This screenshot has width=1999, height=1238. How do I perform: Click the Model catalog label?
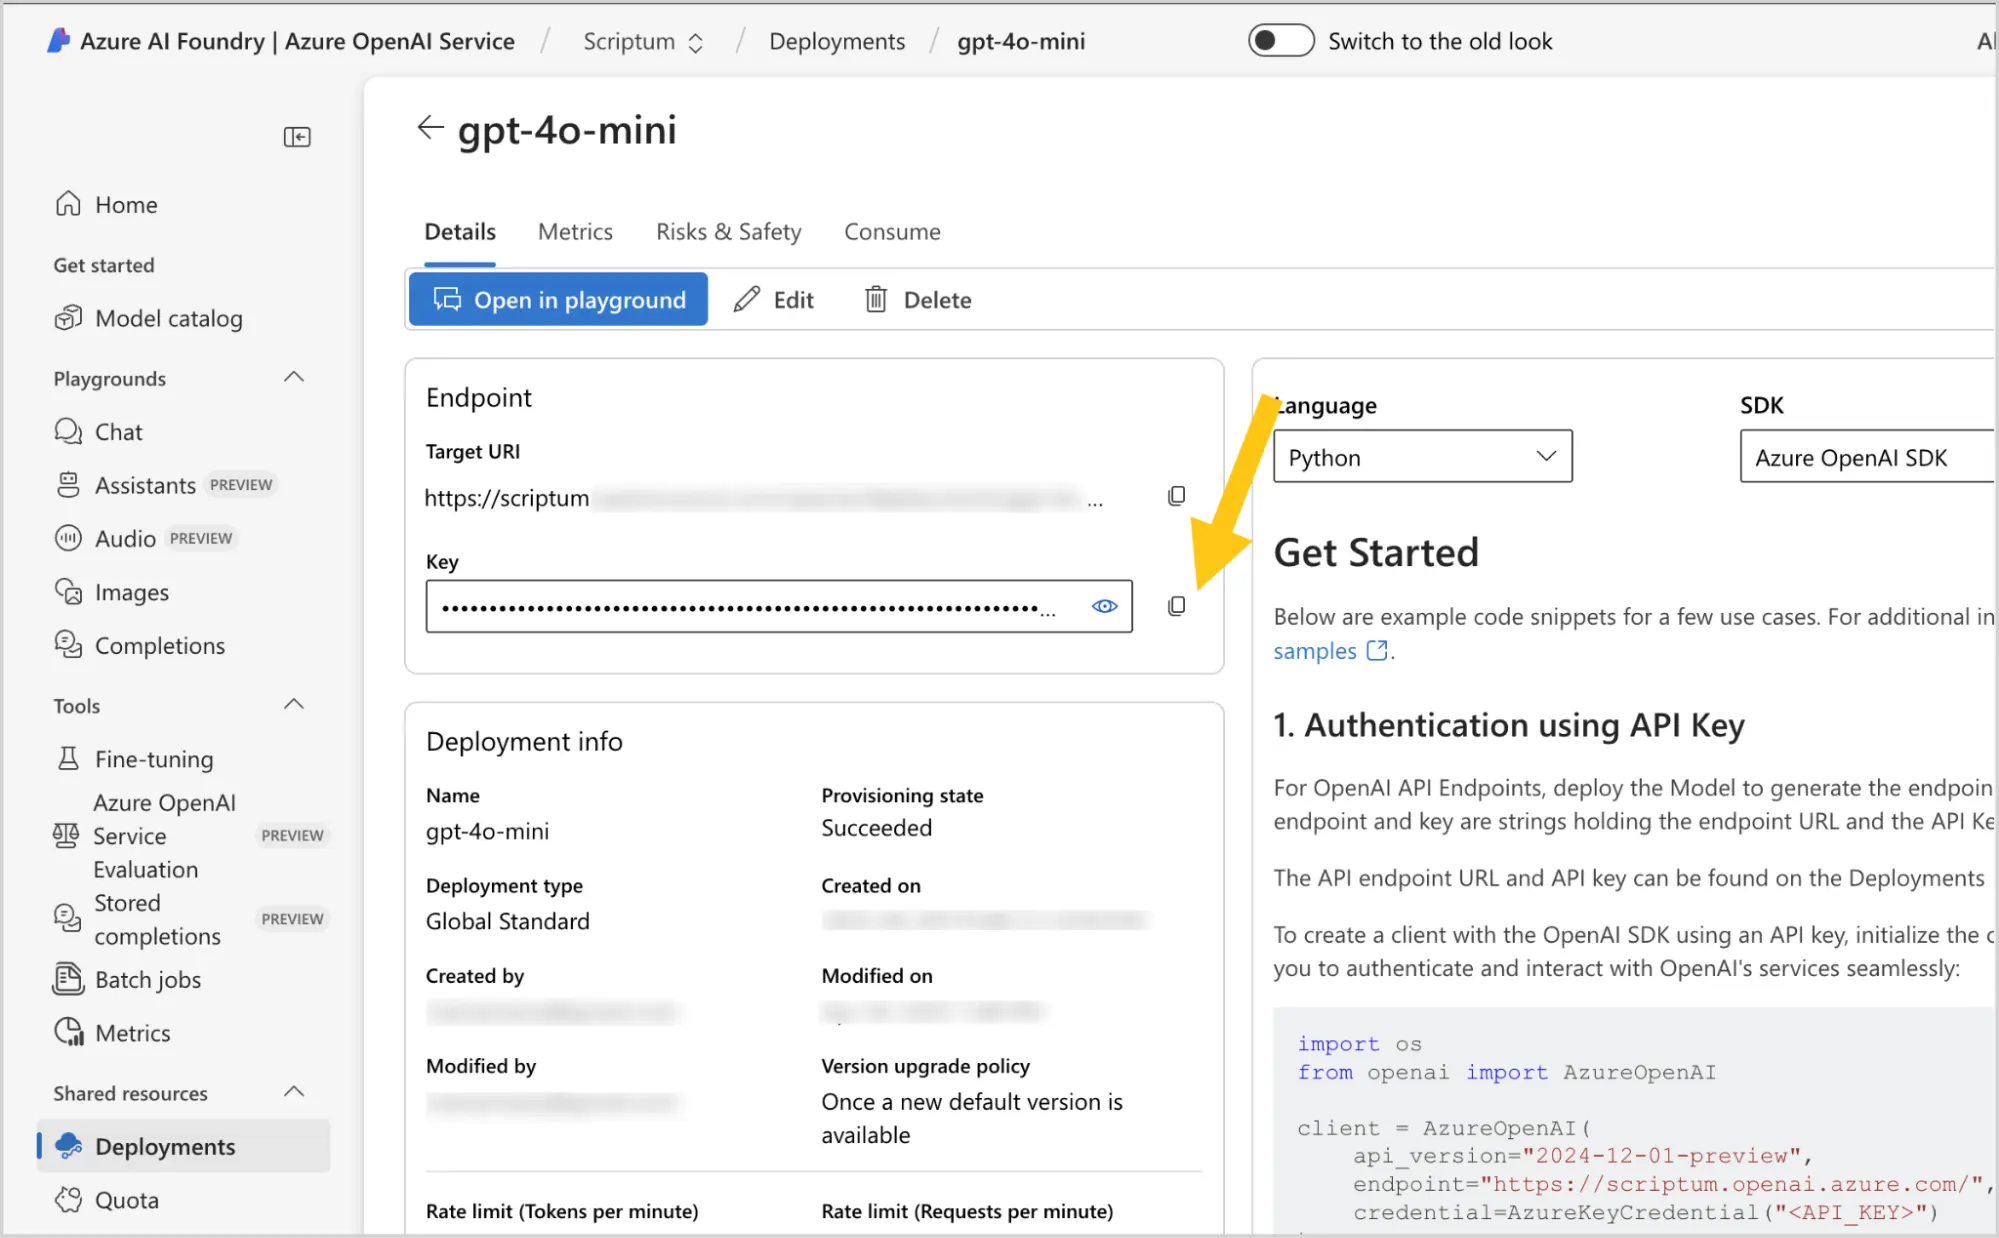pyautogui.click(x=169, y=319)
